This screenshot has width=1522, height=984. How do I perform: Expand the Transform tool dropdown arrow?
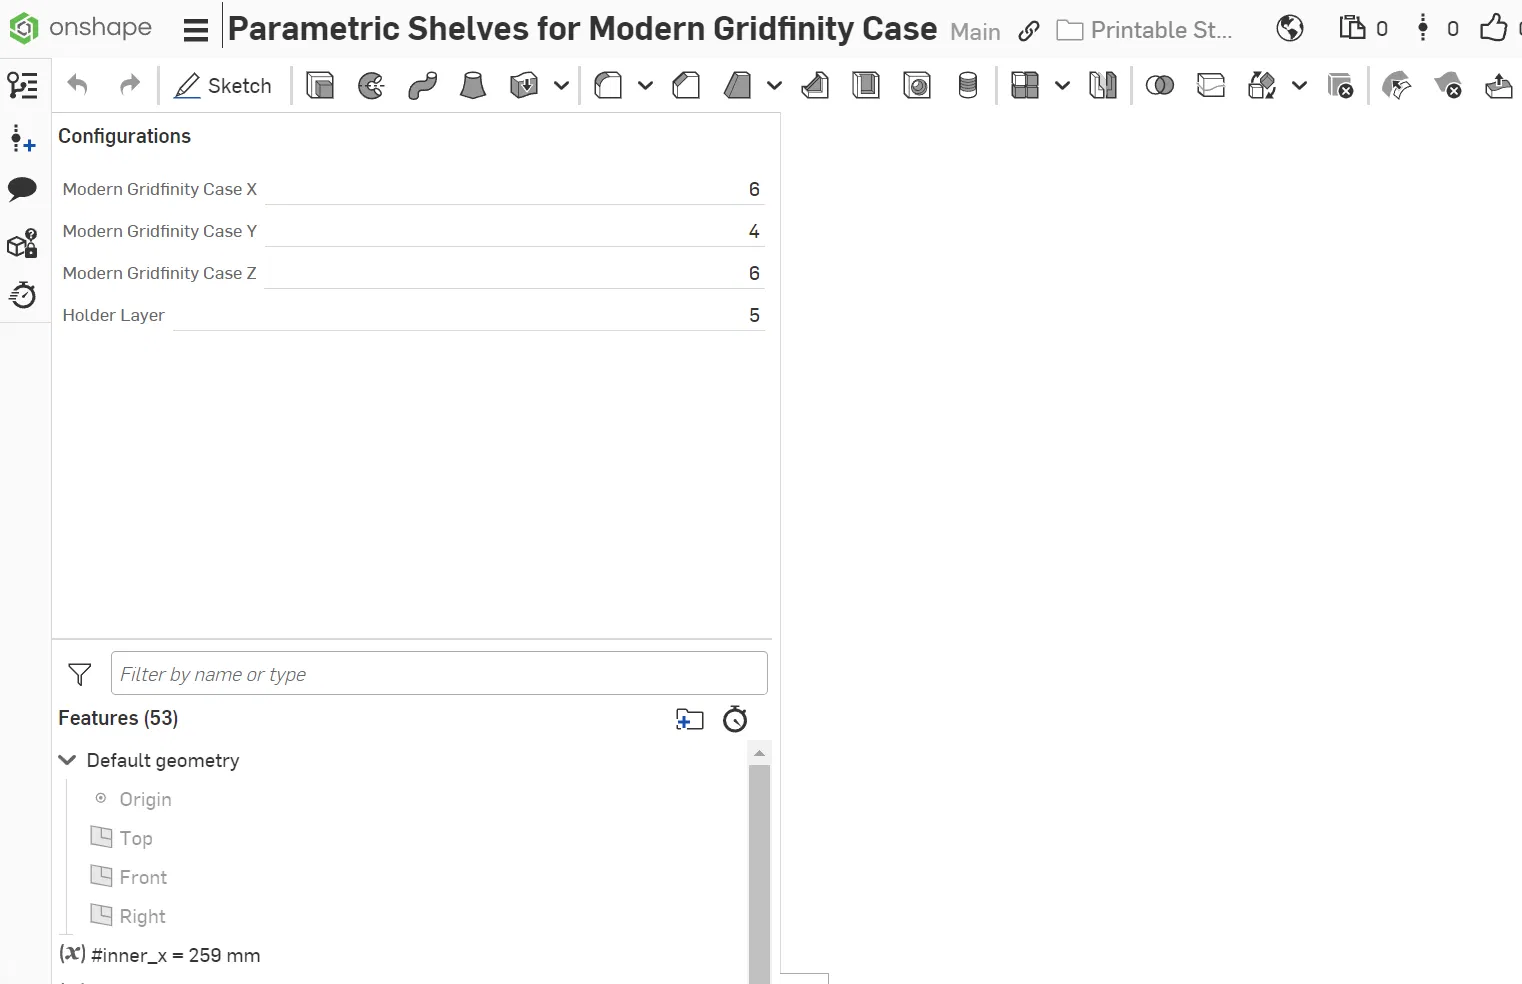tap(1299, 86)
